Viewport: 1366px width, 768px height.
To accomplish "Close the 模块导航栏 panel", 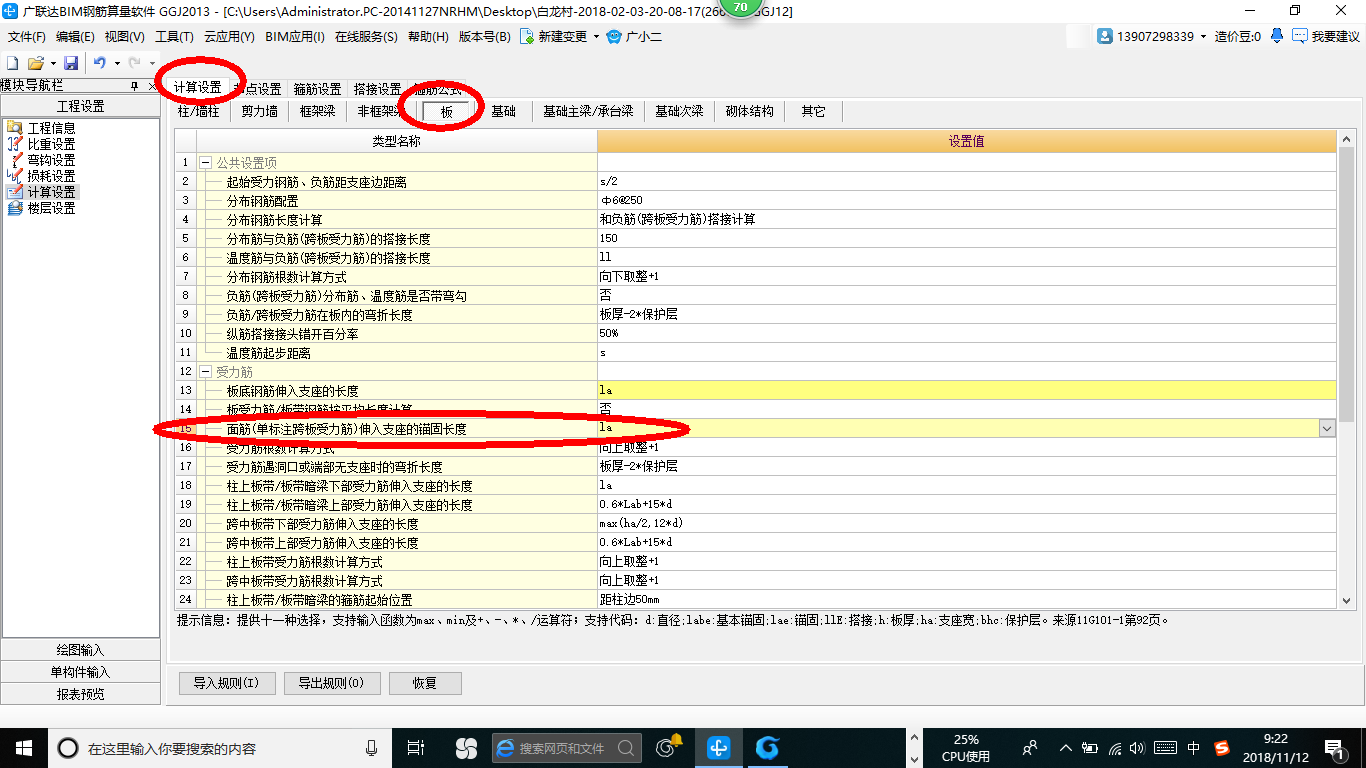I will pyautogui.click(x=152, y=87).
